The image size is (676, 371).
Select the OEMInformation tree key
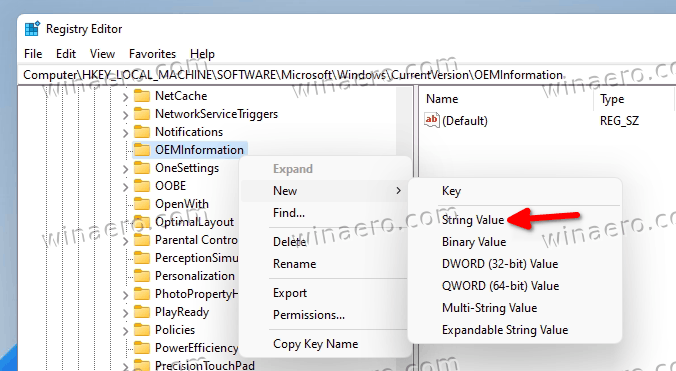[199, 150]
